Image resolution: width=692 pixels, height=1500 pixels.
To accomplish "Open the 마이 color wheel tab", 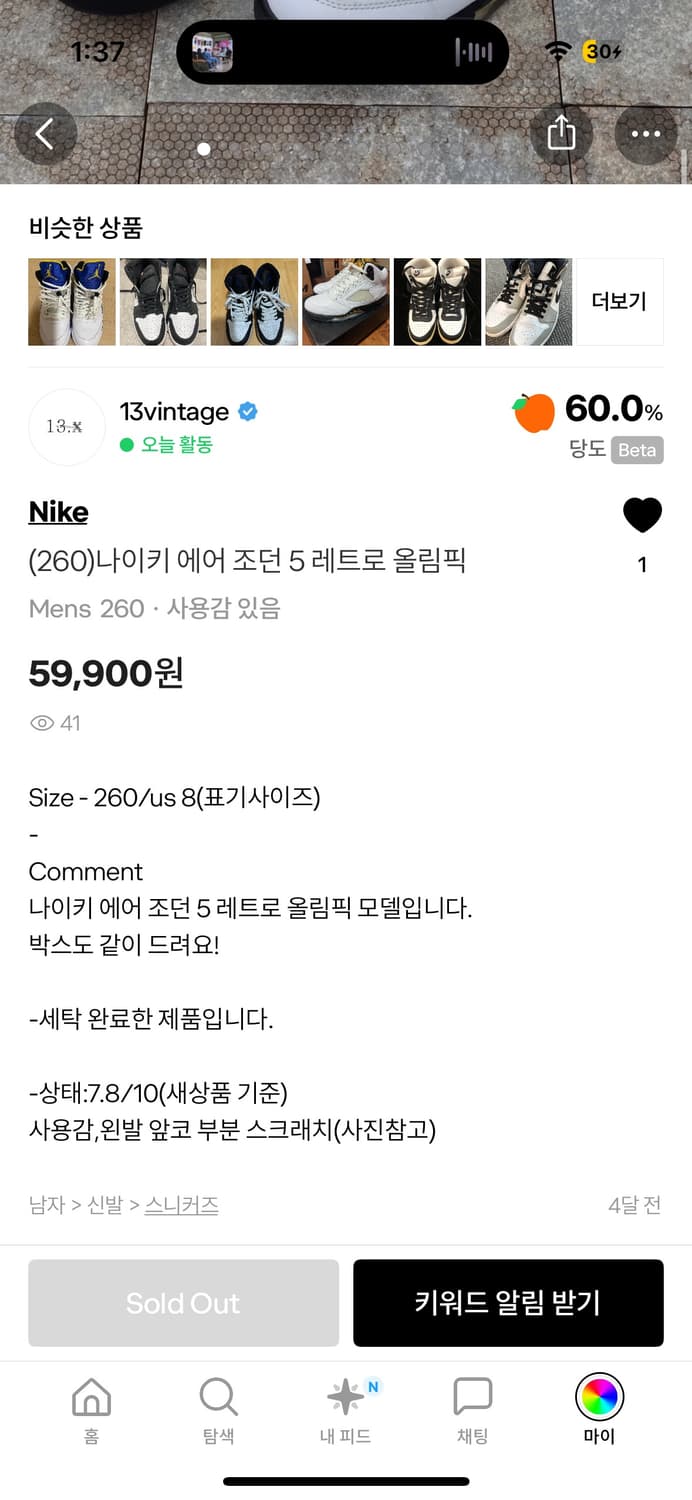I will tap(599, 1408).
